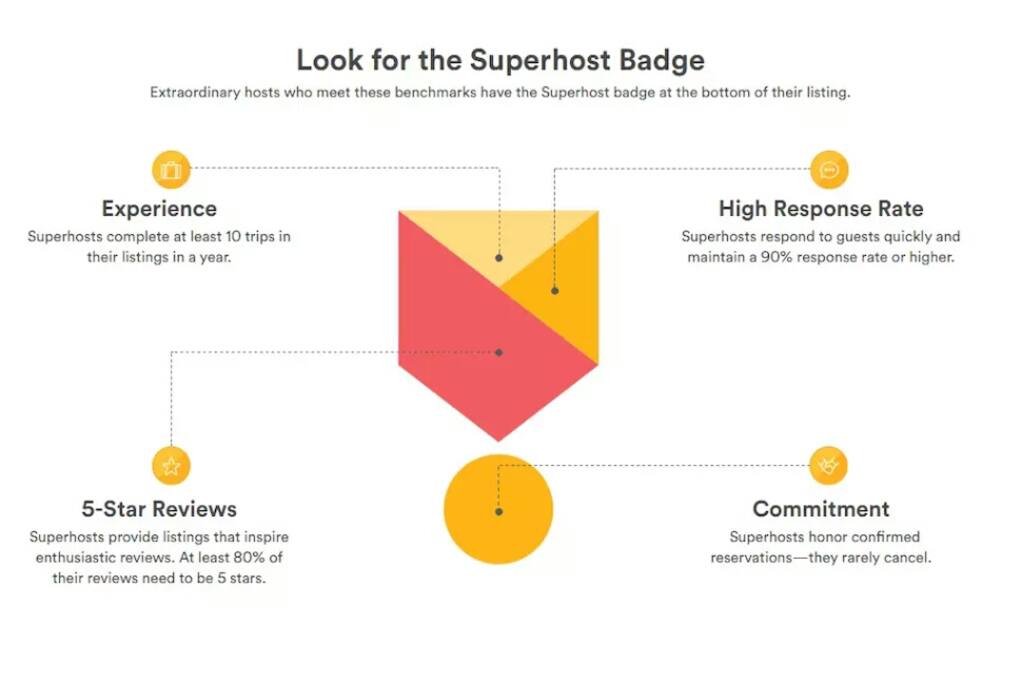Select the Experience heading
Screen dimensions: 1020x683
tap(159, 209)
